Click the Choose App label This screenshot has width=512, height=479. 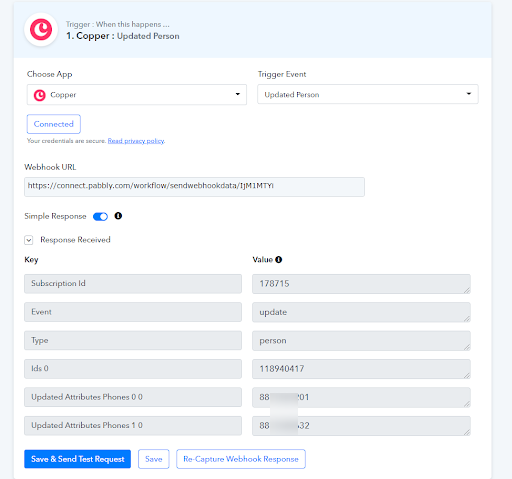pos(49,74)
